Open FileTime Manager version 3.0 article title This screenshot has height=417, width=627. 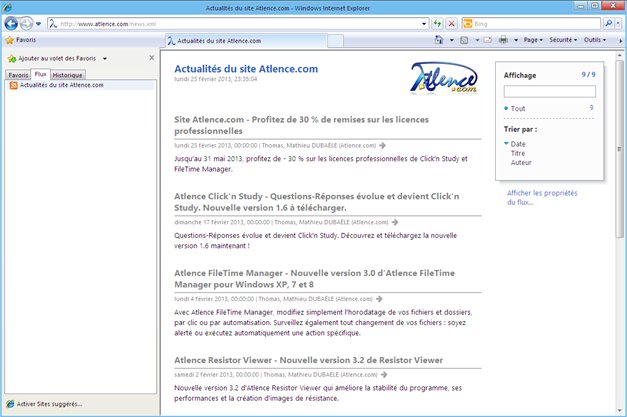[314, 279]
